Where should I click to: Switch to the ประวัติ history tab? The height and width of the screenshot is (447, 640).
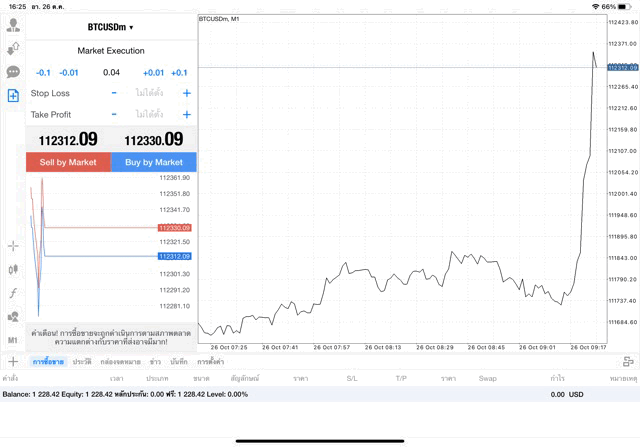click(x=82, y=361)
